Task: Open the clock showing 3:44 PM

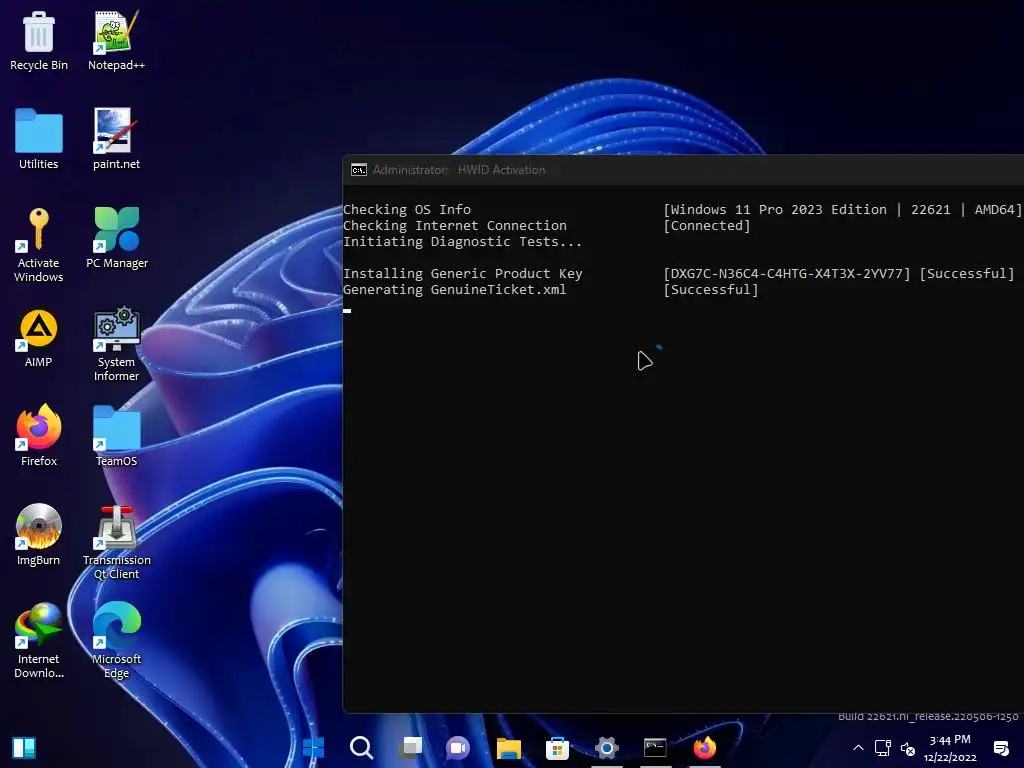Action: click(x=950, y=748)
